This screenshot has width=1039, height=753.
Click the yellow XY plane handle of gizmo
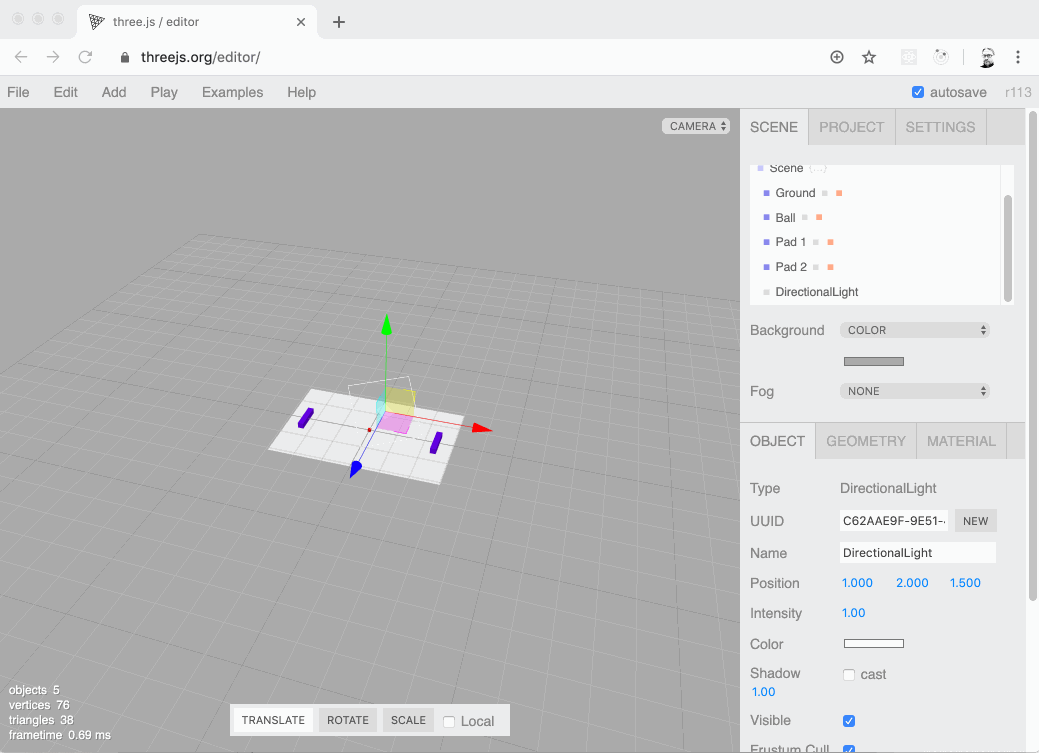[400, 402]
